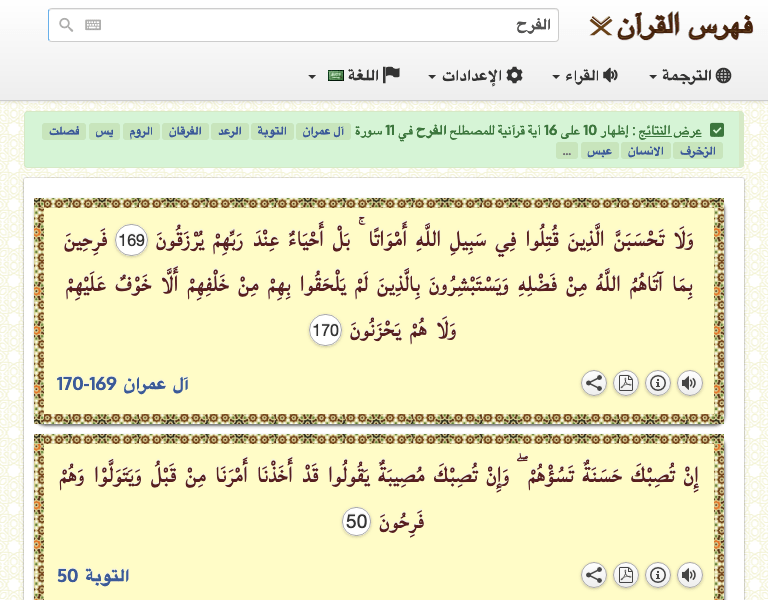
Task: Click the gear icon beside الإعدادات
Action: click(514, 75)
